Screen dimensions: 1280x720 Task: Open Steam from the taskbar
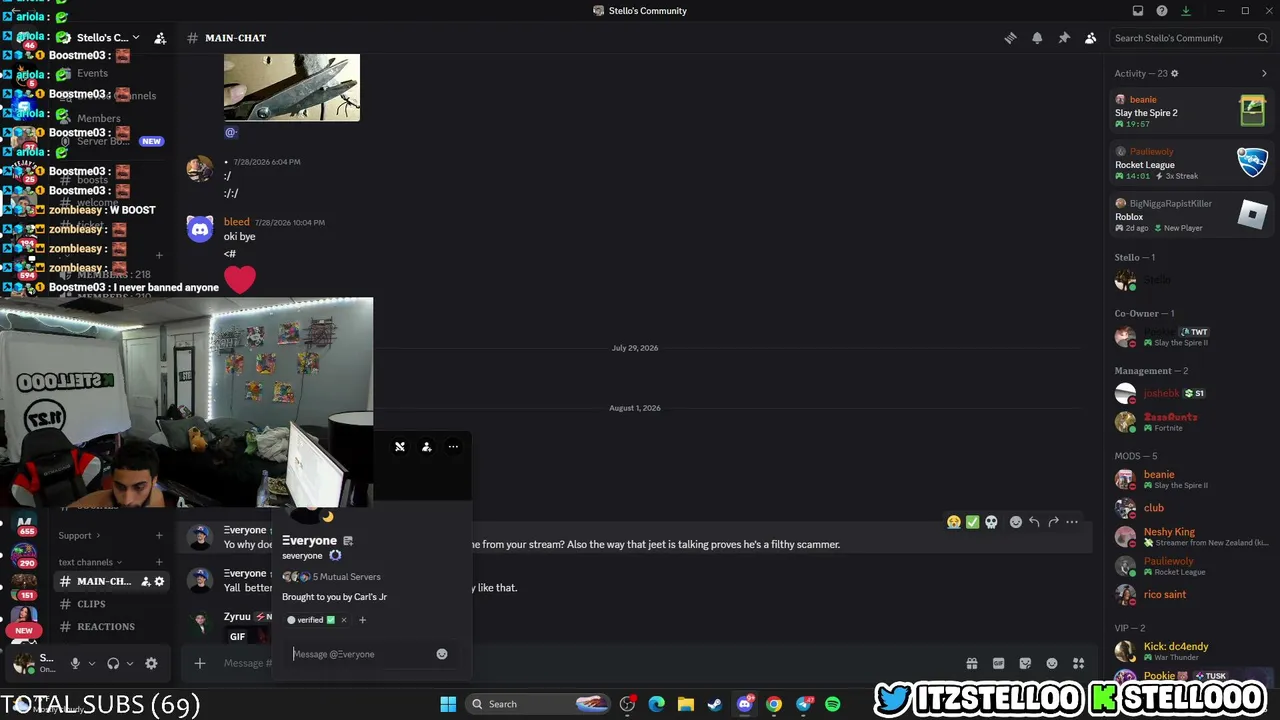715,704
